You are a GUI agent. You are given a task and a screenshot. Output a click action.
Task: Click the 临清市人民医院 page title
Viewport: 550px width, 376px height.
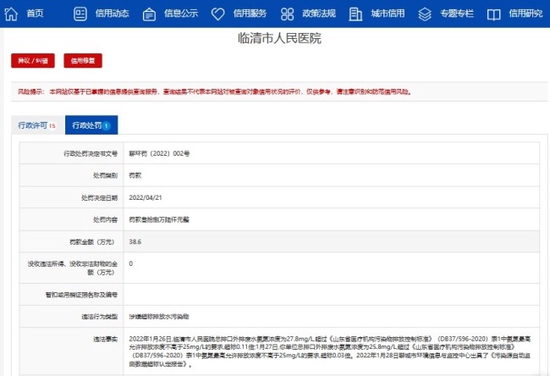[279, 38]
